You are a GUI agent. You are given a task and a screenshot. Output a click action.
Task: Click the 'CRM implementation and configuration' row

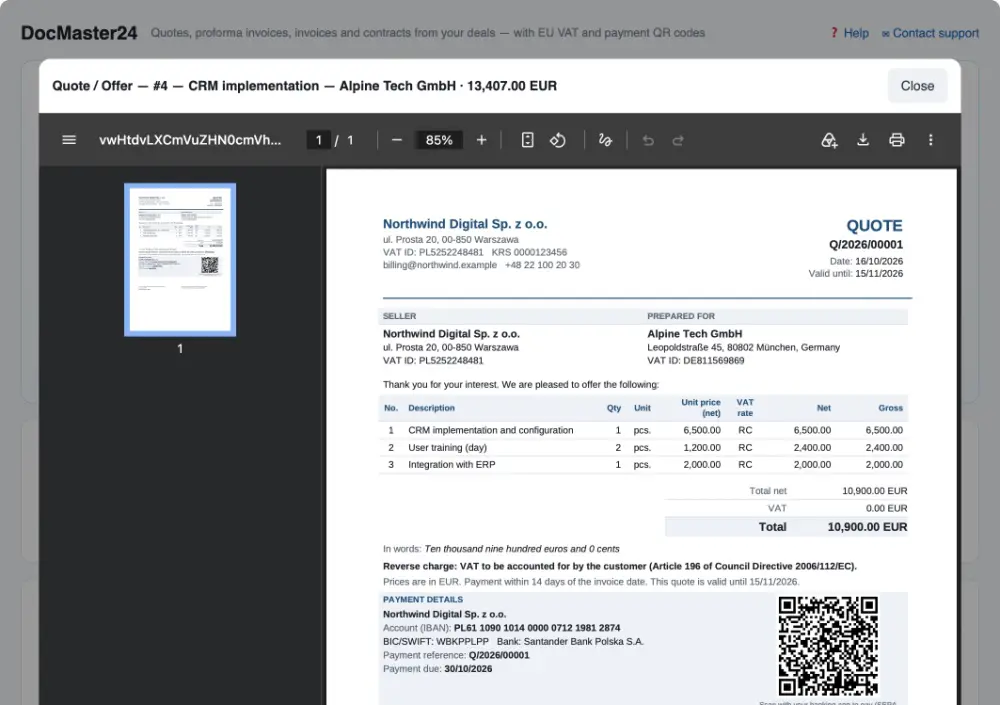(643, 430)
